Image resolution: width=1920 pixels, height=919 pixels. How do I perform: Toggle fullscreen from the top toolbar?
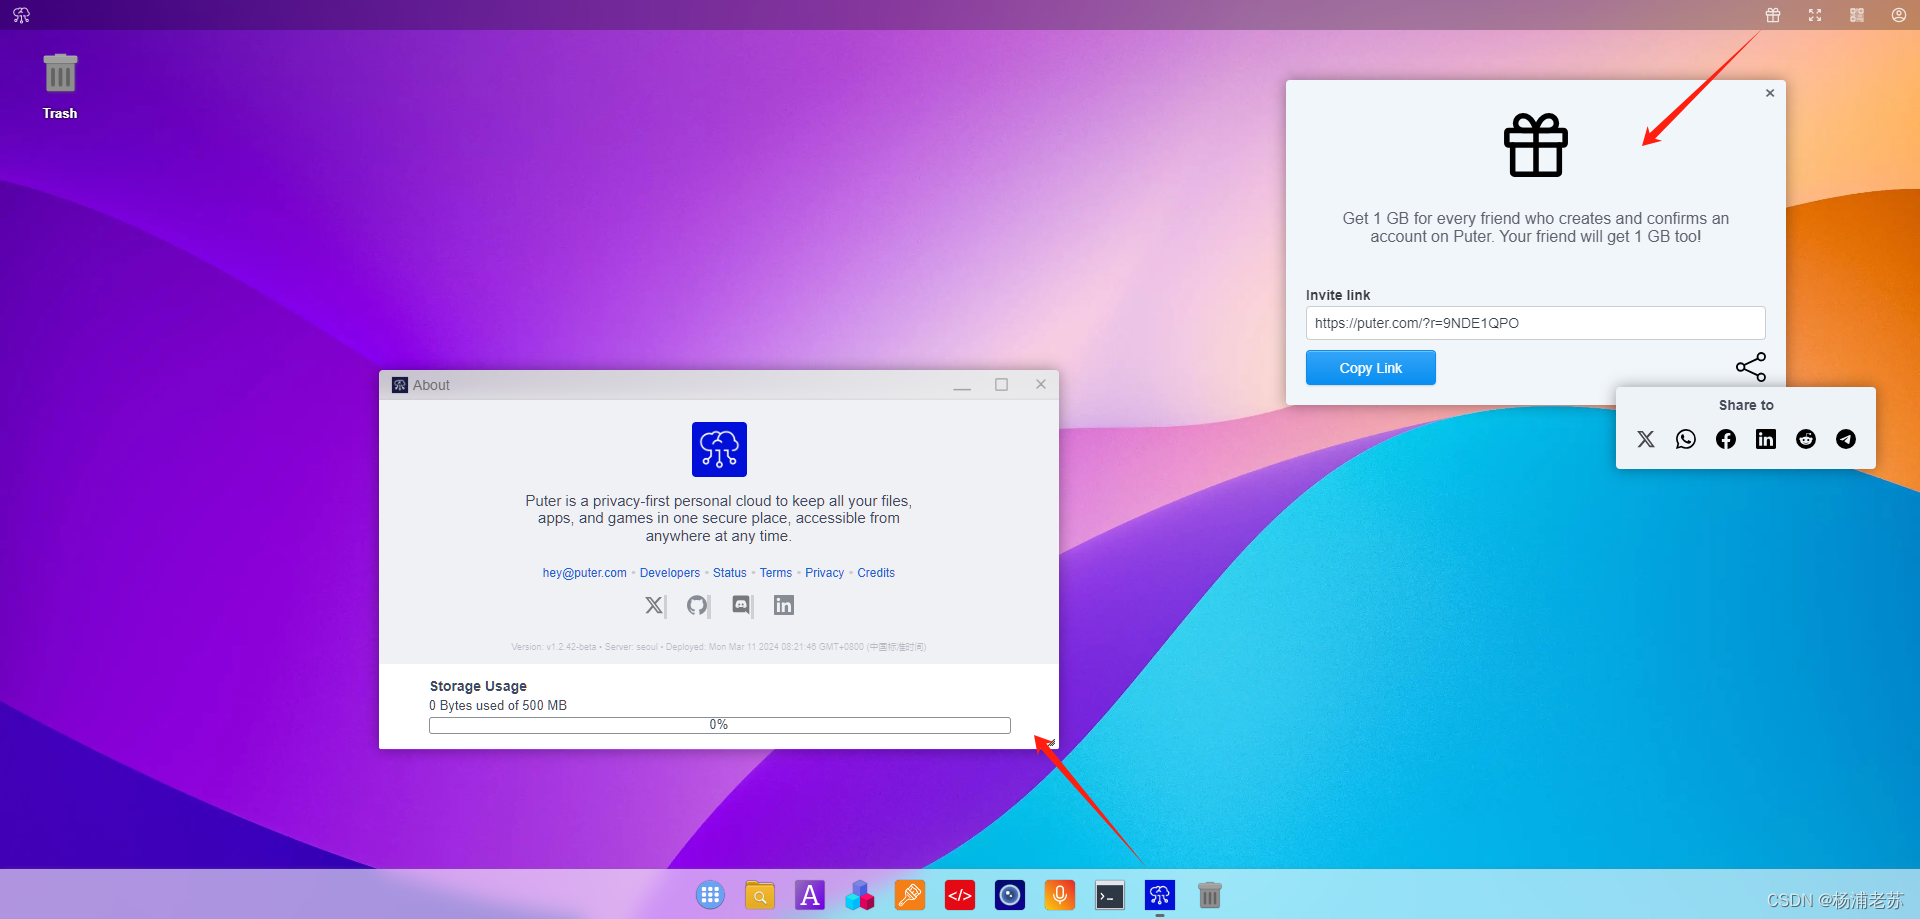click(1815, 15)
